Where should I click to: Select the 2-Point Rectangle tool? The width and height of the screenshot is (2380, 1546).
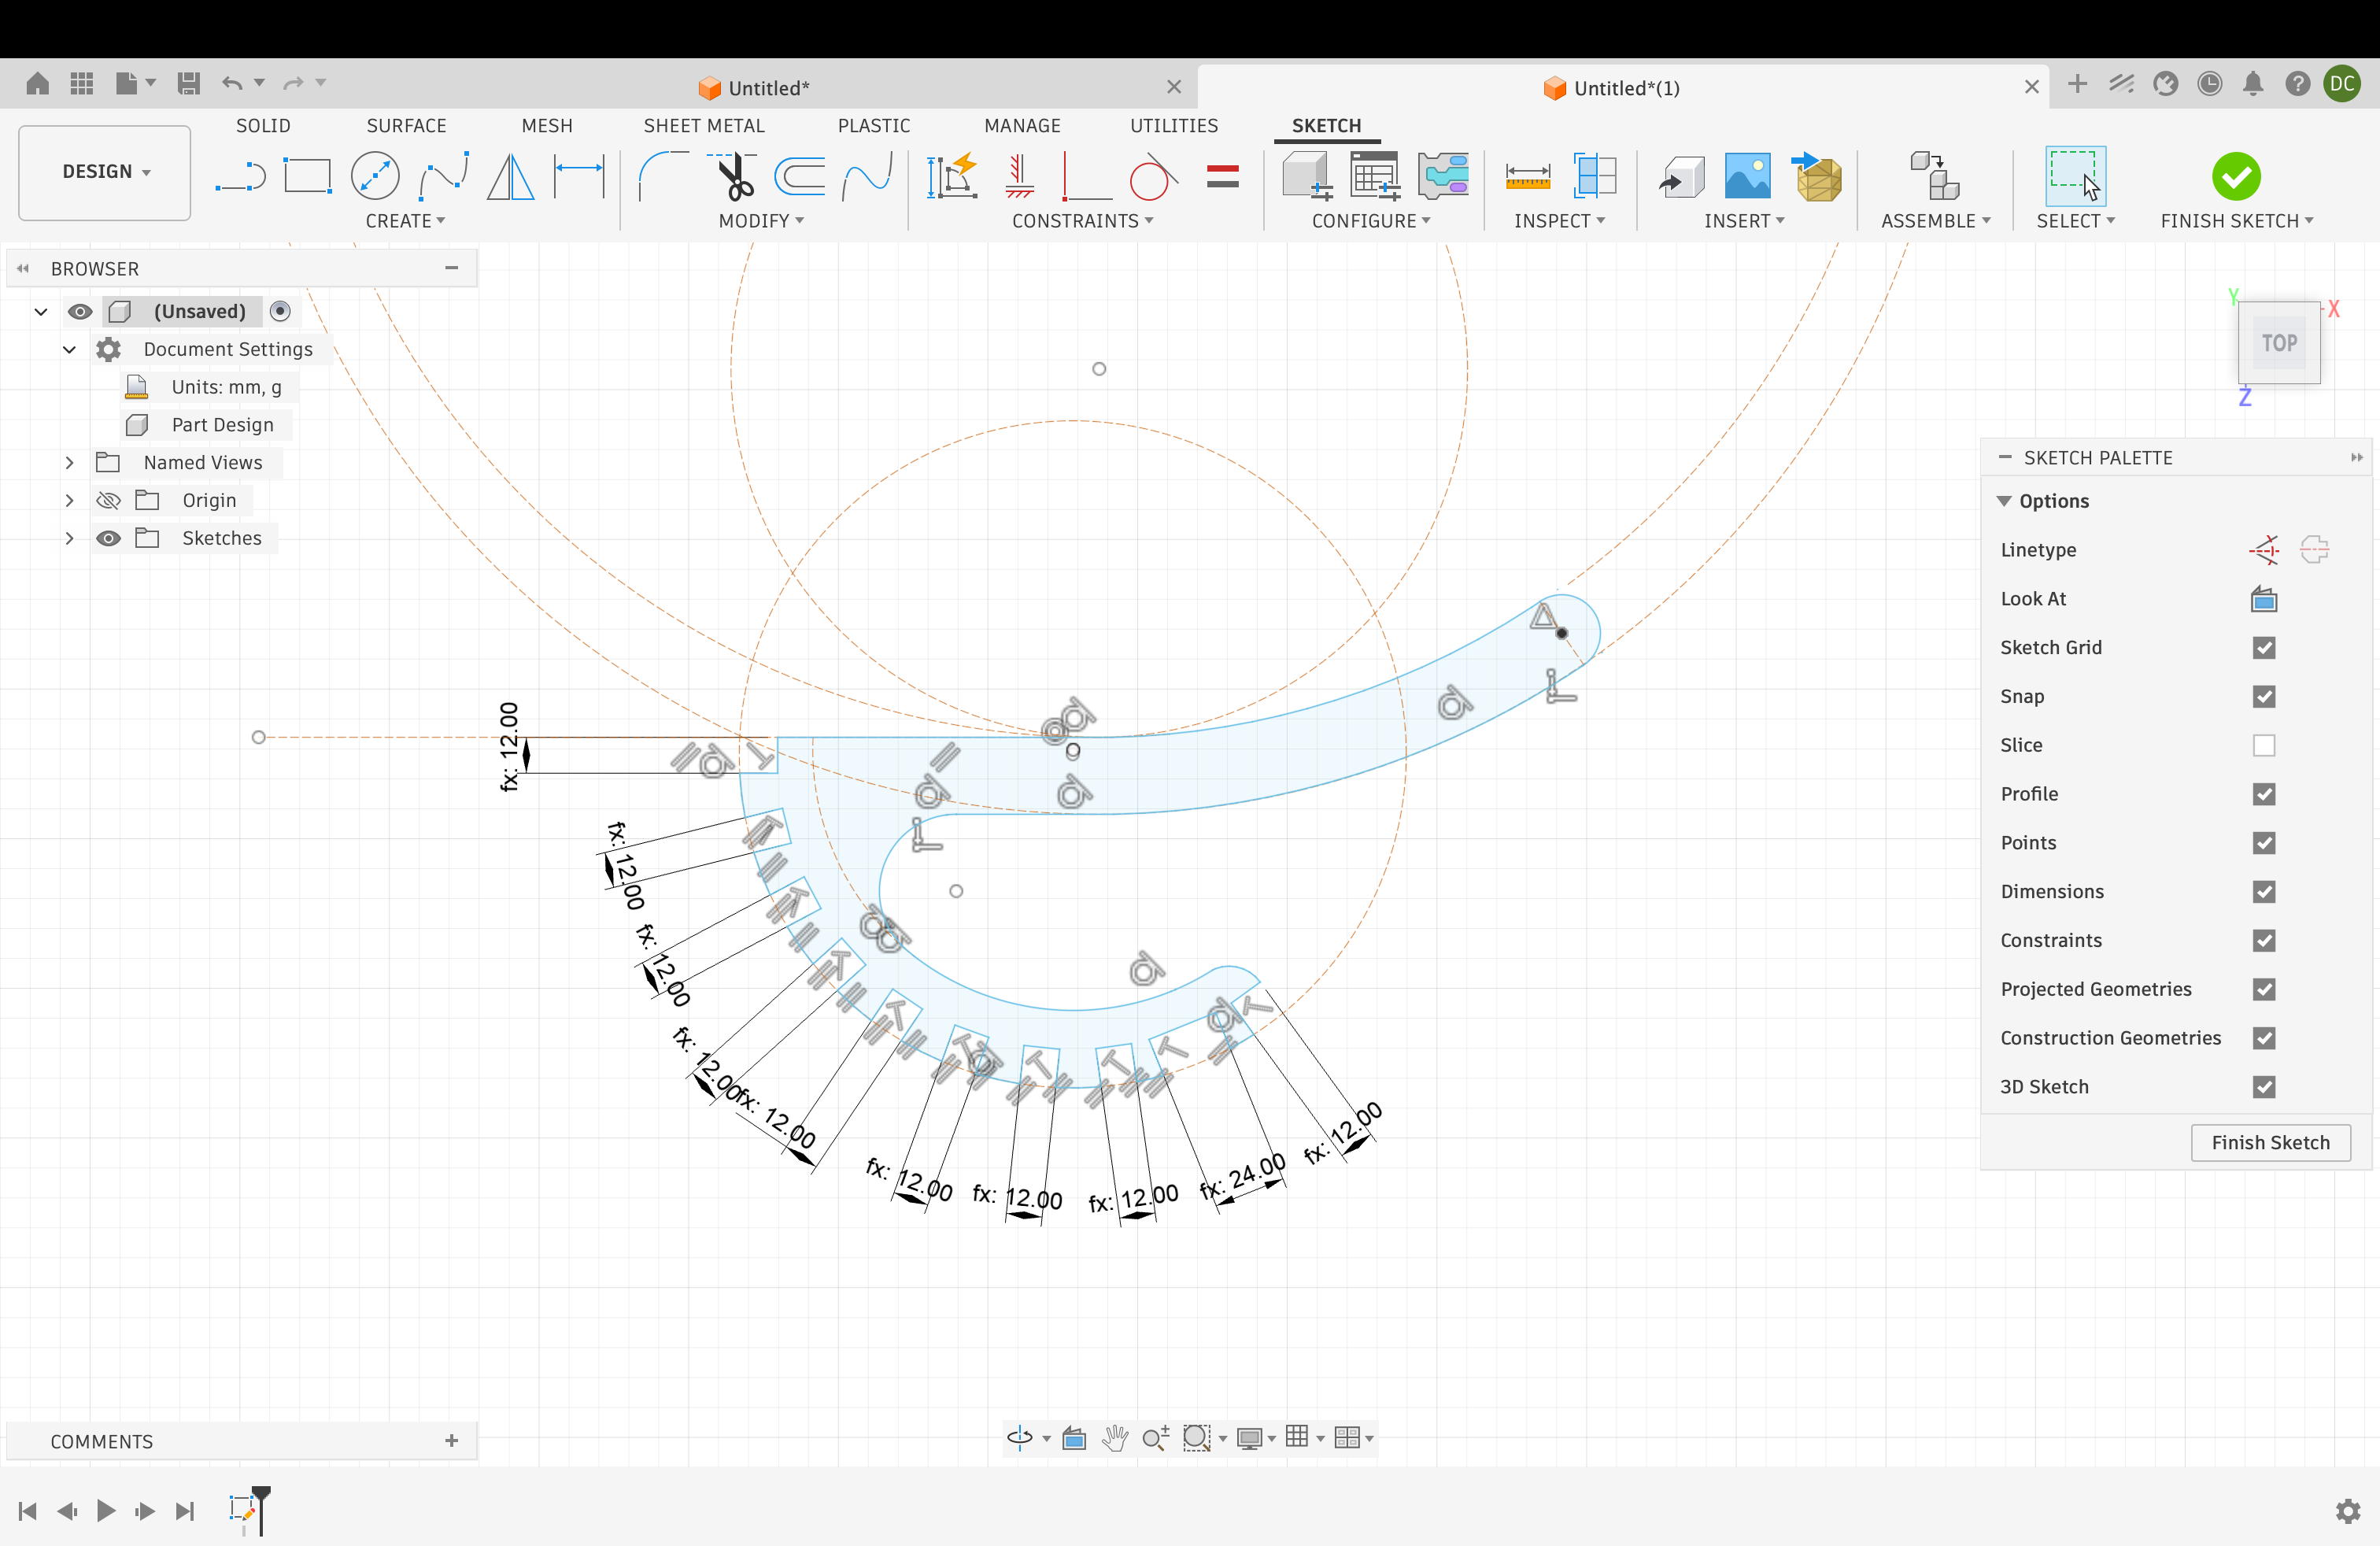click(307, 177)
